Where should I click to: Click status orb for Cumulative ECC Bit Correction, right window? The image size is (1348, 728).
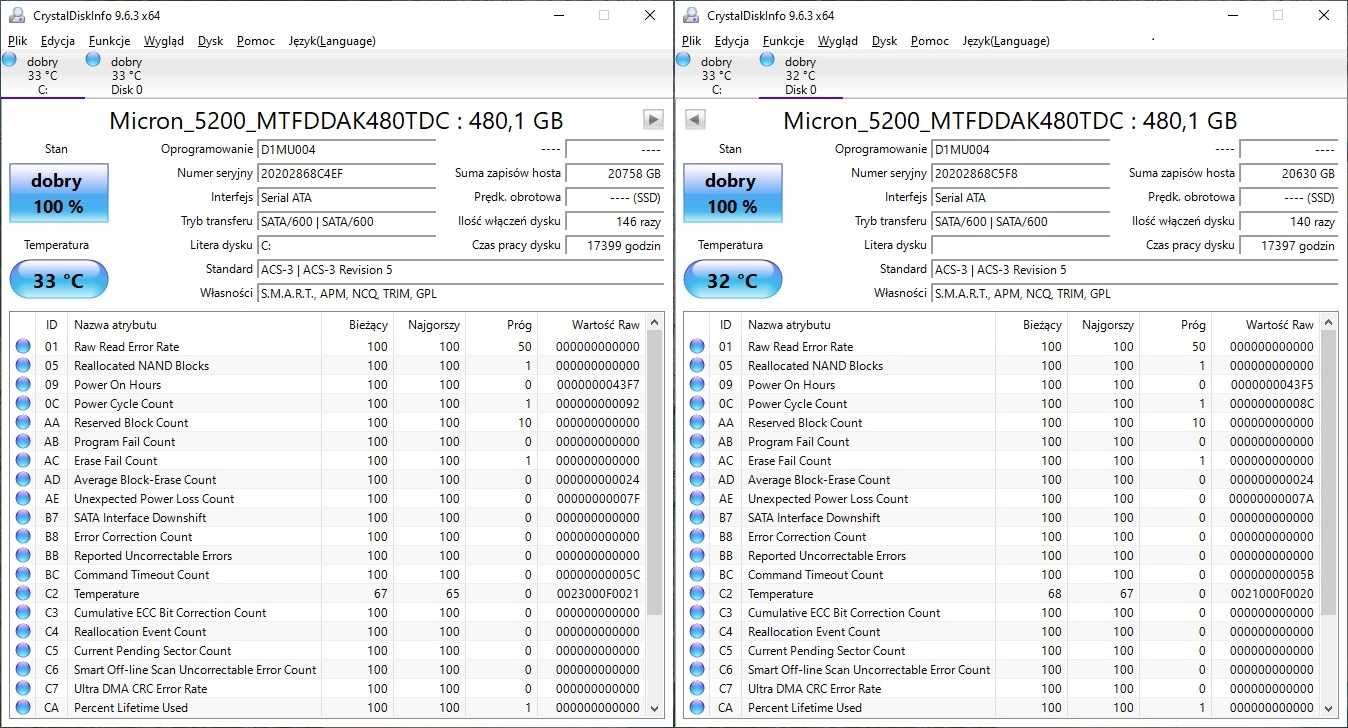click(x=697, y=612)
